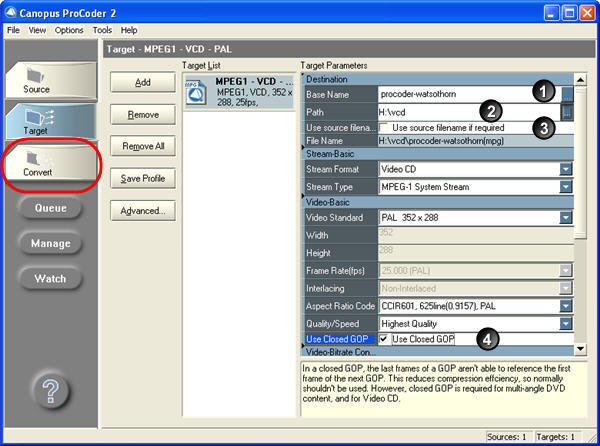Click Sources: 1 in status bar
Image resolution: width=600 pixels, height=446 pixels.
click(x=507, y=437)
